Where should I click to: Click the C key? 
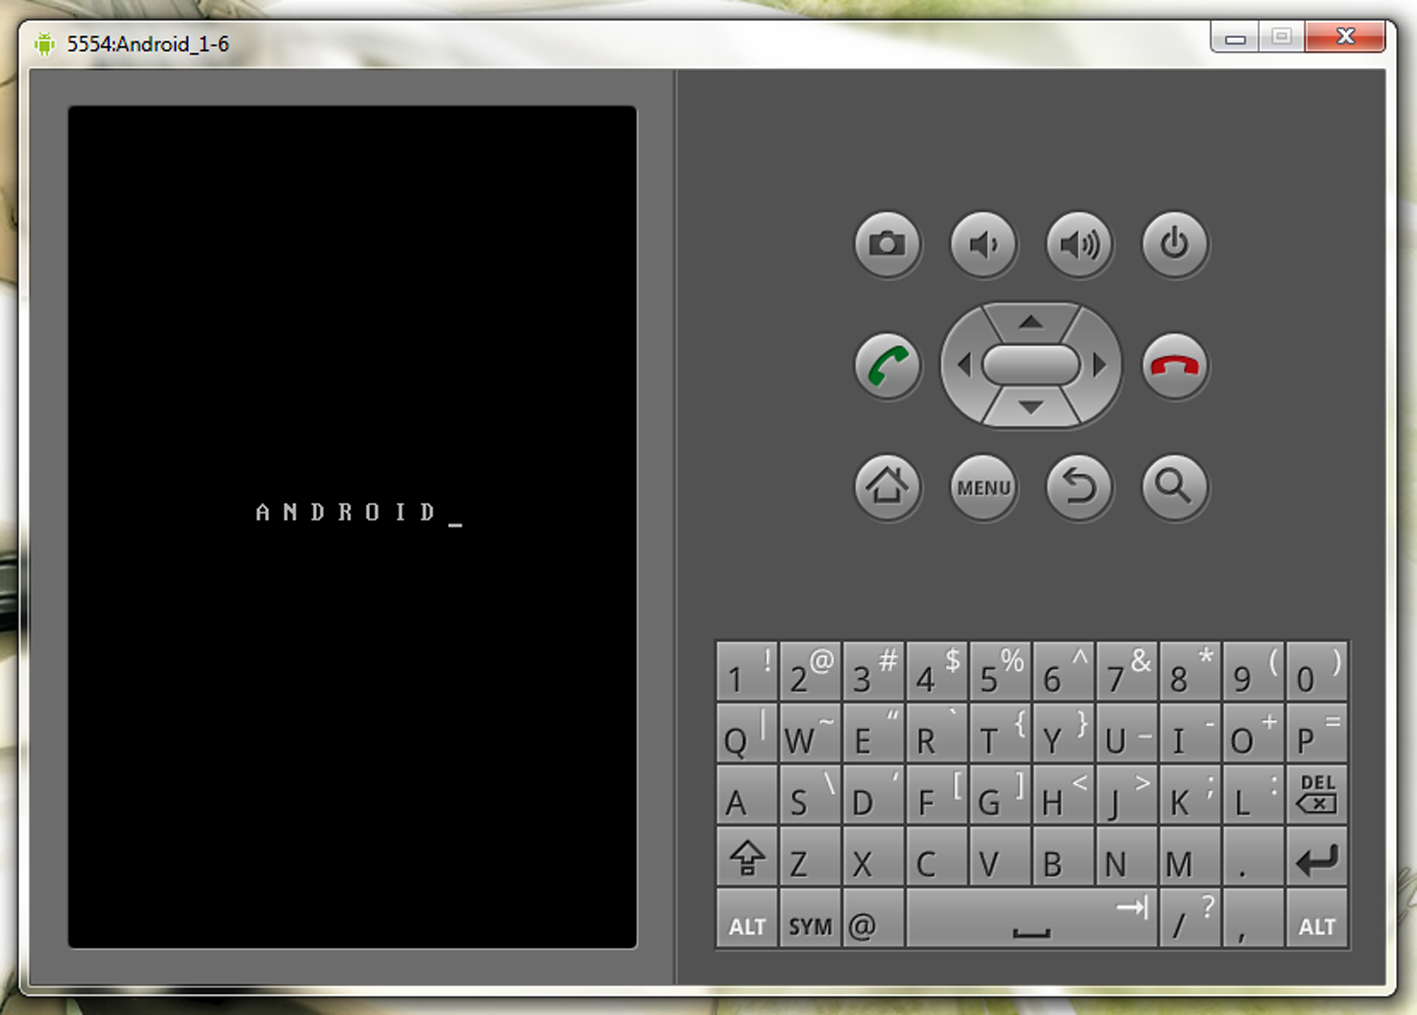click(x=937, y=857)
